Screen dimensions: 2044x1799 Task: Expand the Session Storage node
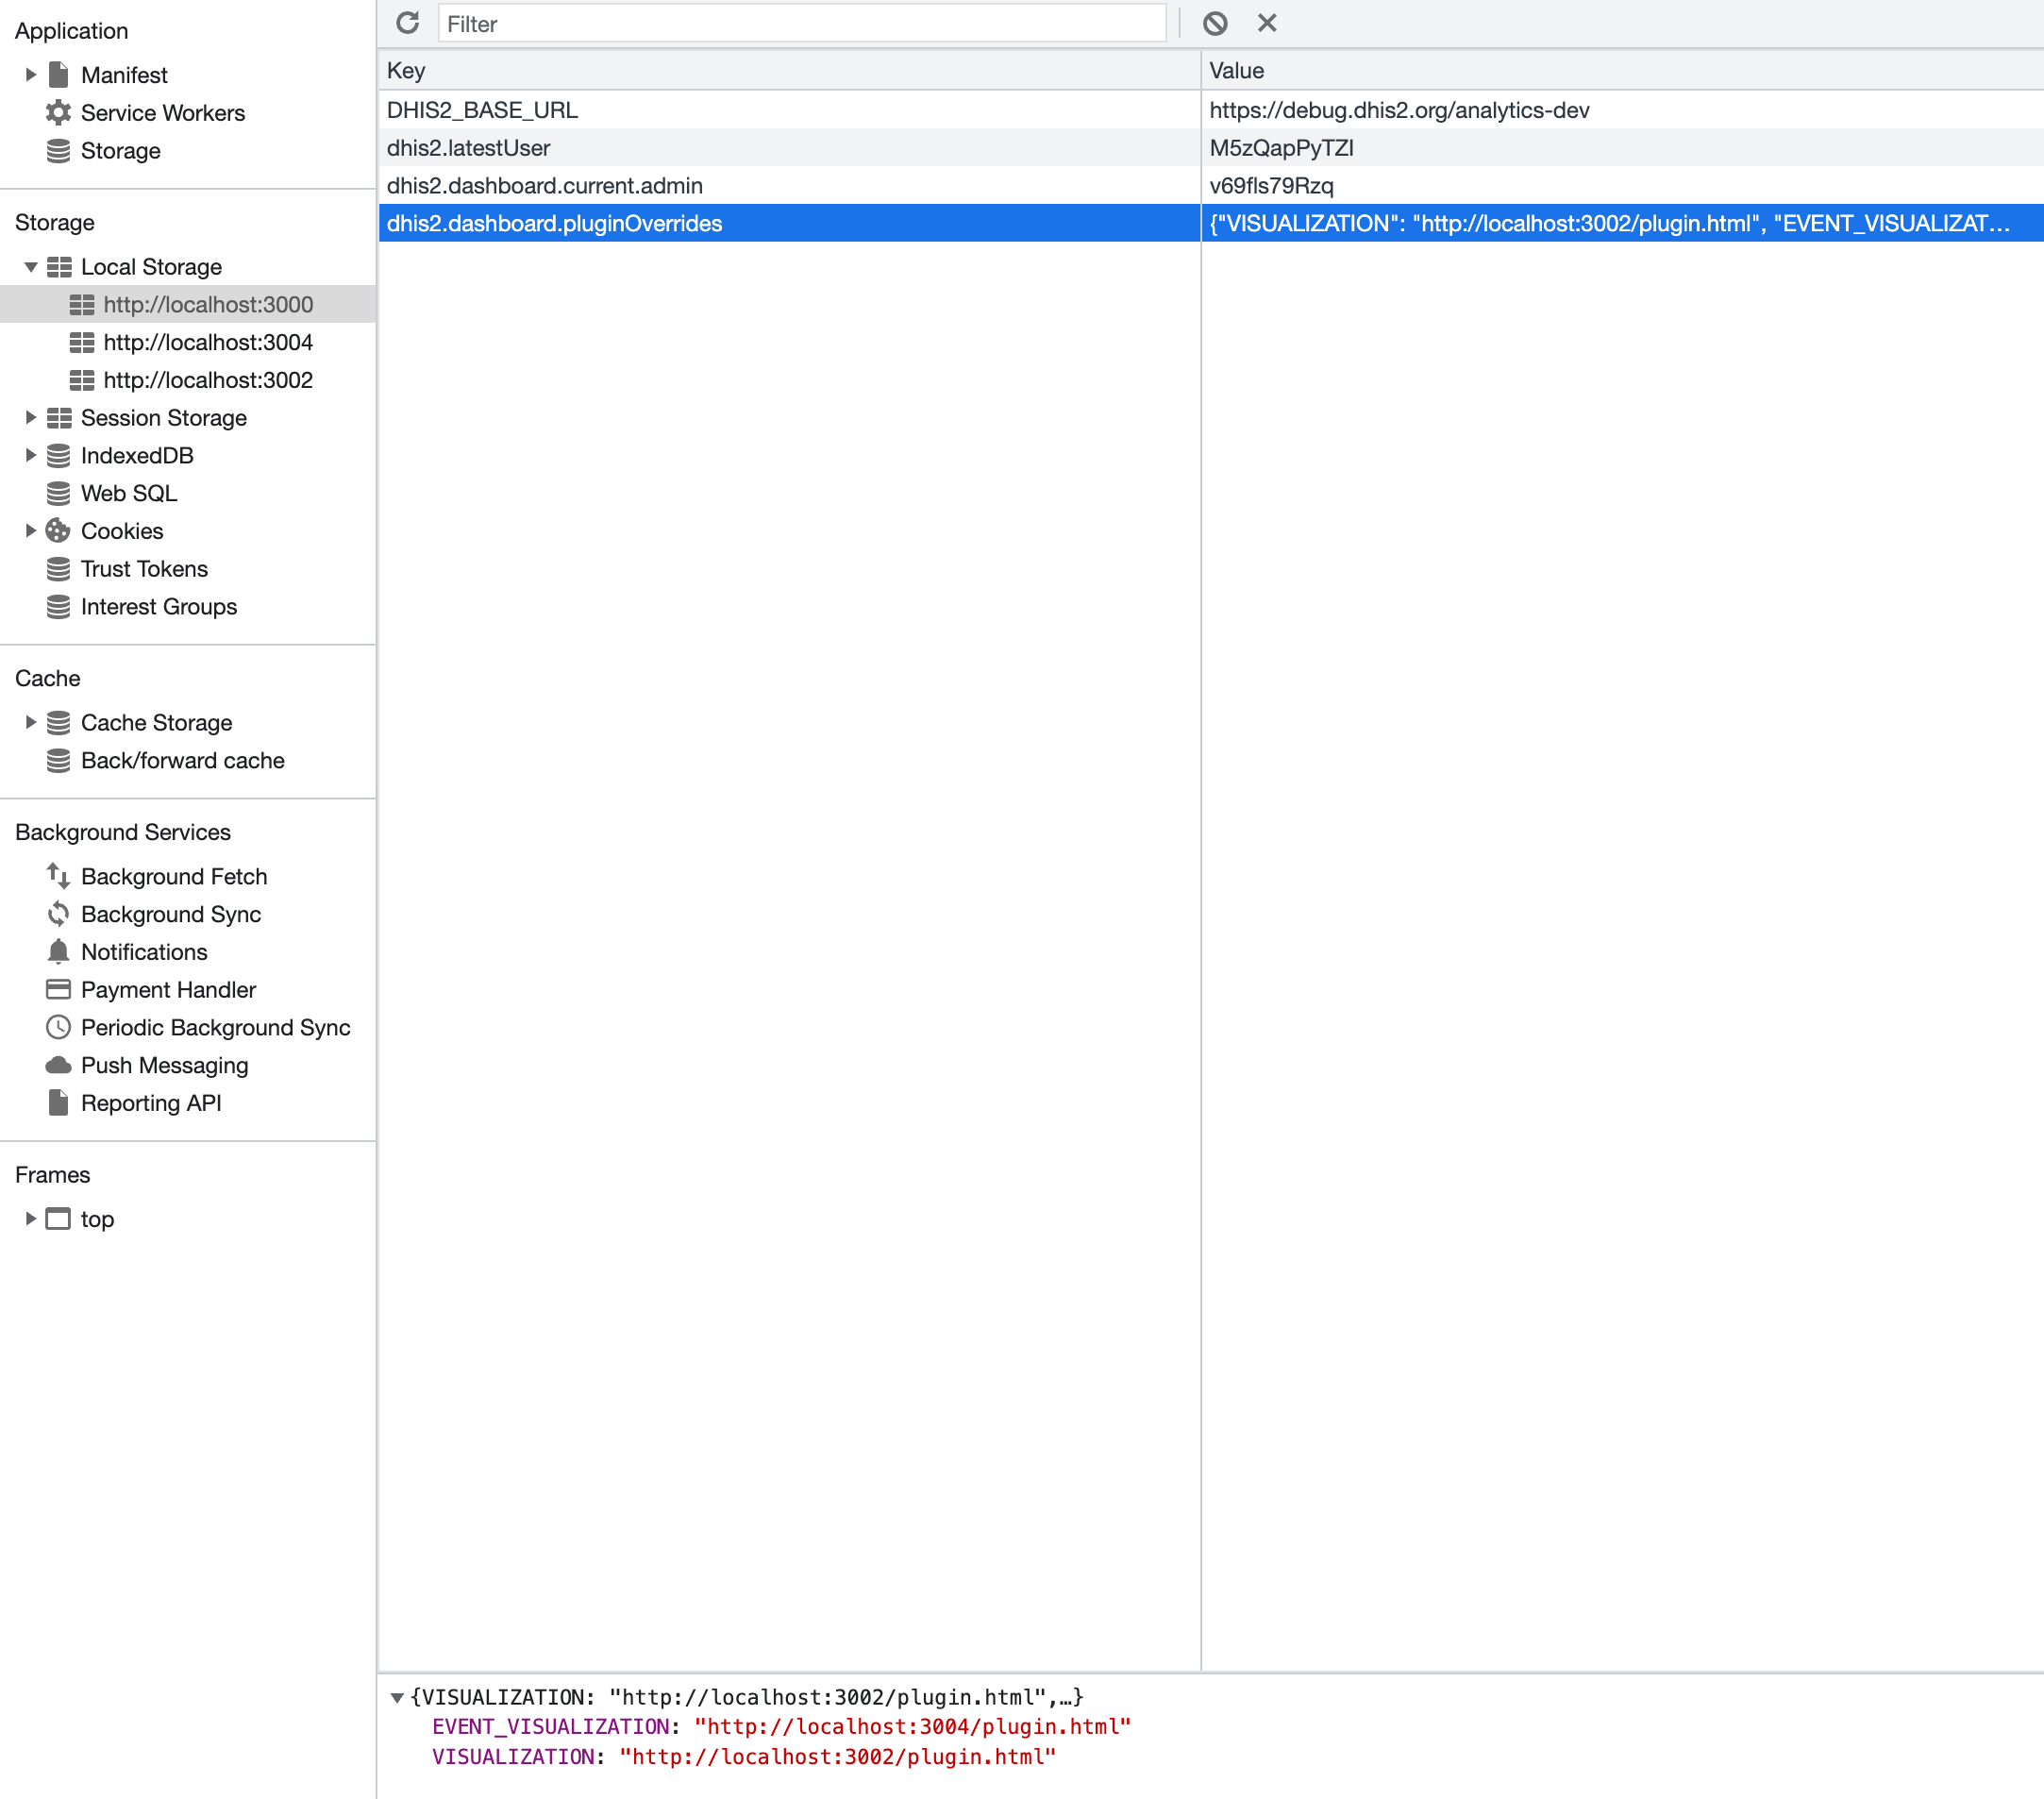(x=31, y=418)
